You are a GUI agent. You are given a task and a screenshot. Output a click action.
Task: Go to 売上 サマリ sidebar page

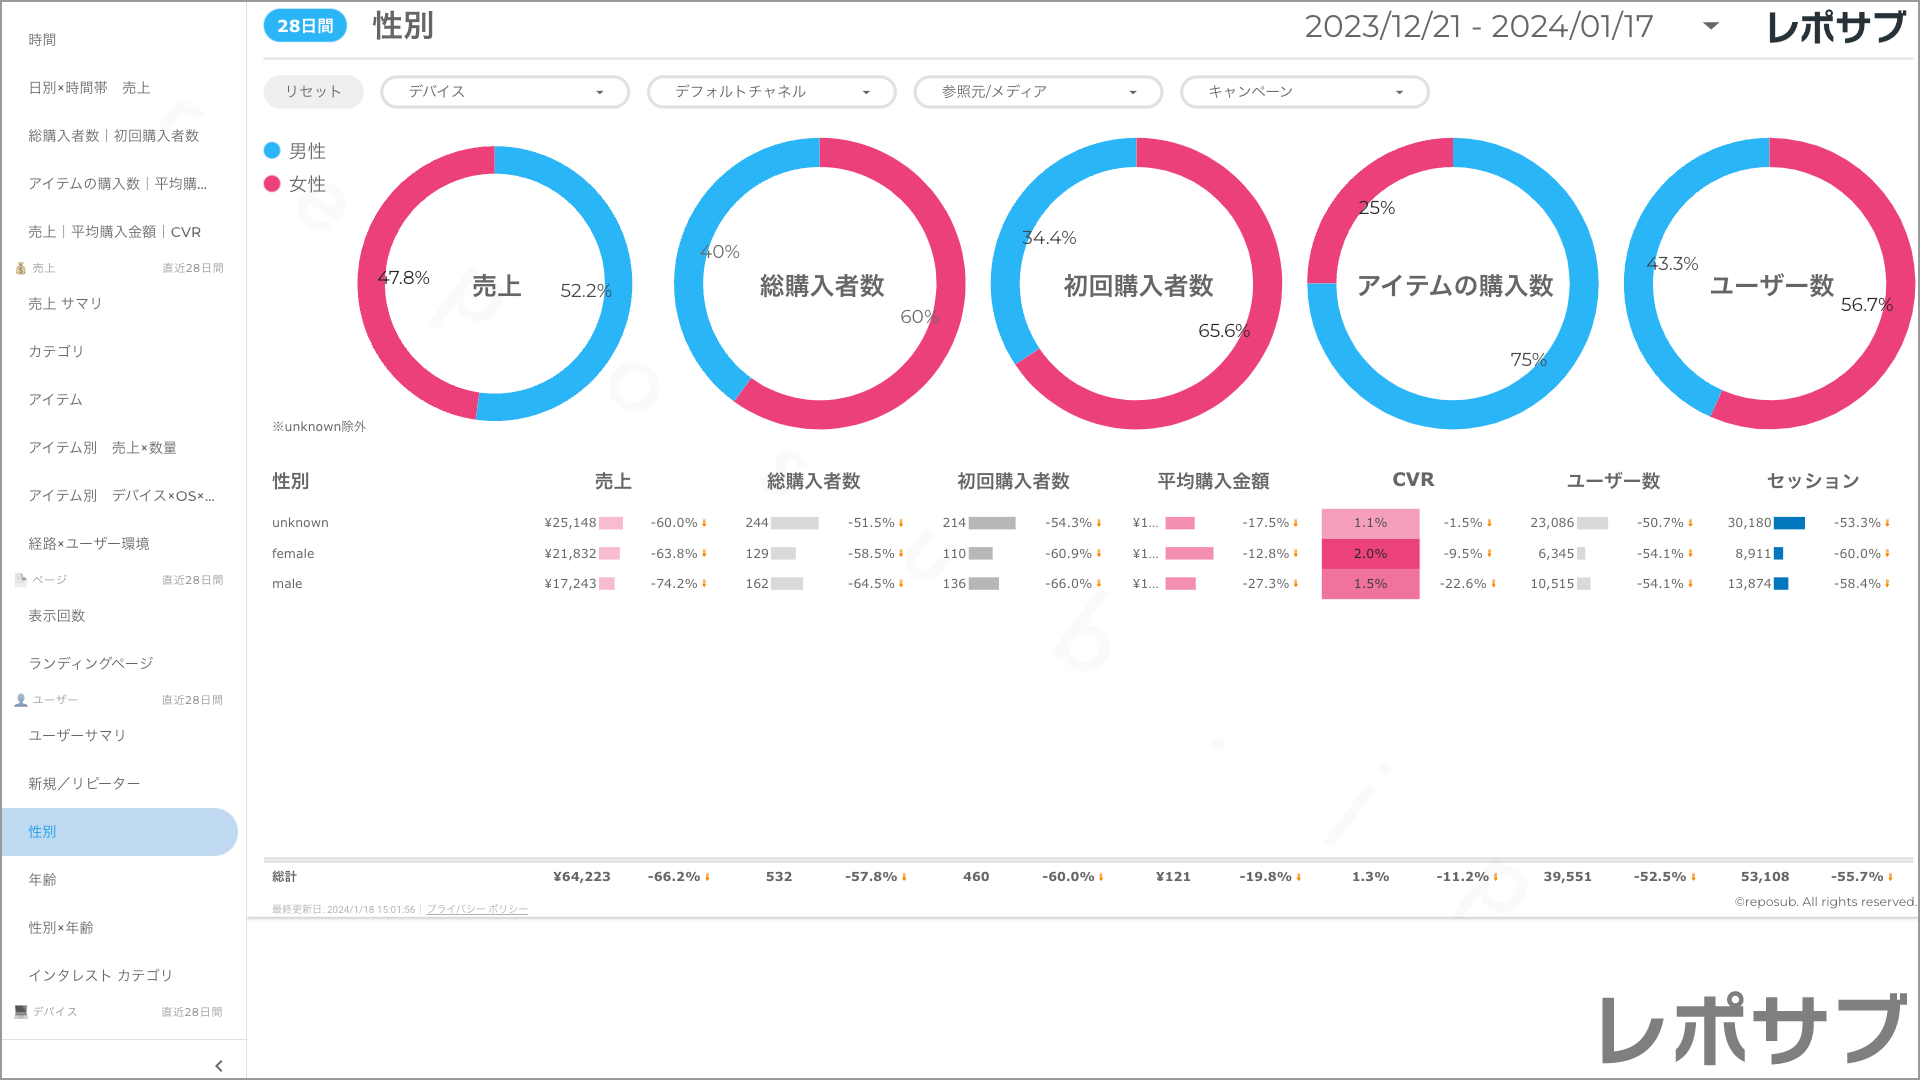click(x=65, y=304)
